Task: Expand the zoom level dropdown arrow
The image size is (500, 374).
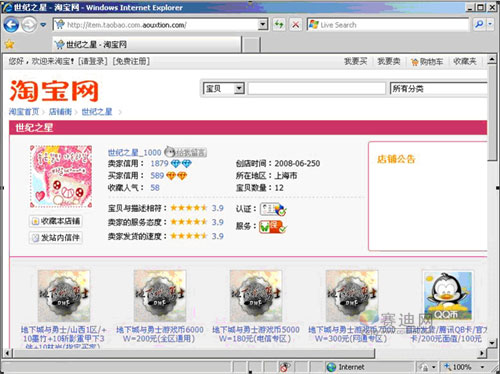Action: pyautogui.click(x=482, y=367)
